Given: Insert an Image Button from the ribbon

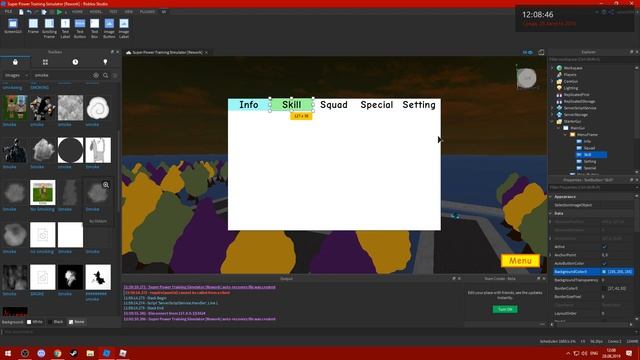Looking at the screenshot, I should [x=109, y=28].
